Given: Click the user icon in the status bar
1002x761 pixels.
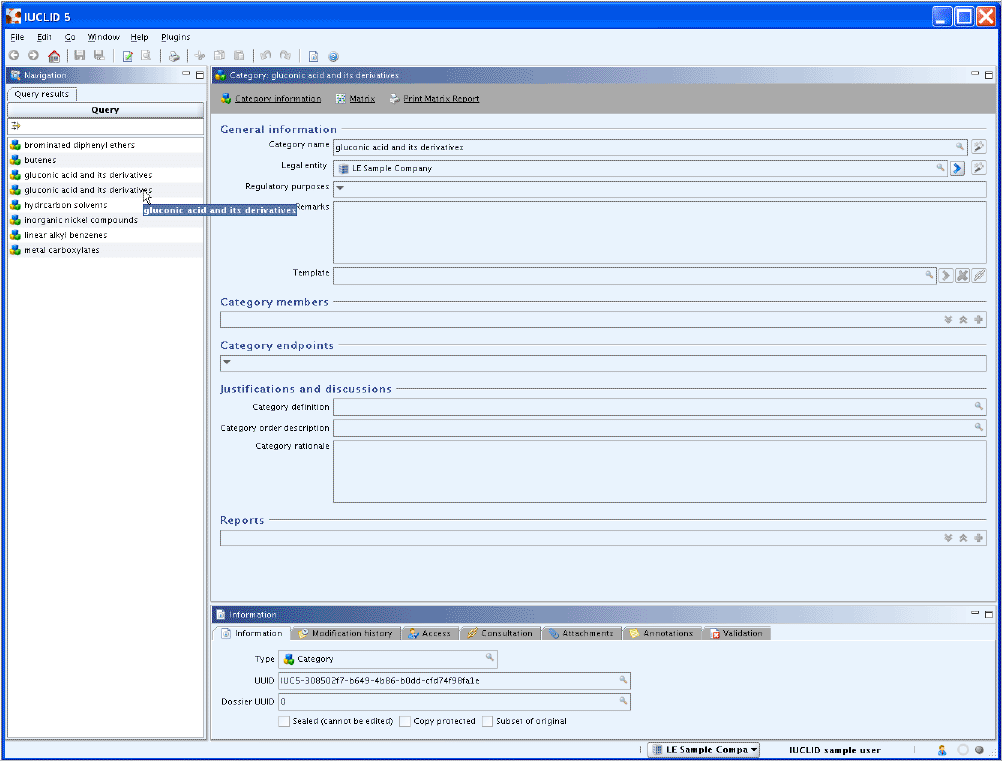Looking at the screenshot, I should point(942,750).
